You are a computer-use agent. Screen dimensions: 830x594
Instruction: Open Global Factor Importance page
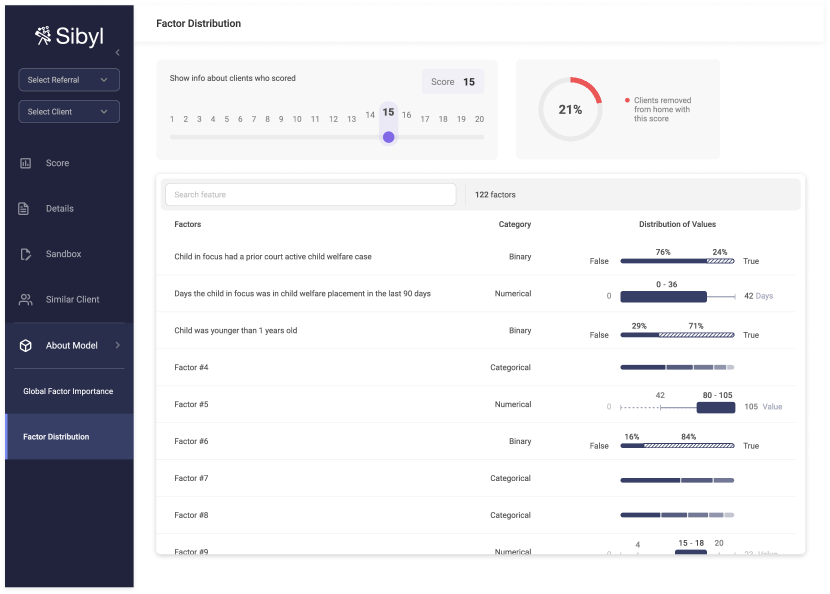tap(68, 392)
